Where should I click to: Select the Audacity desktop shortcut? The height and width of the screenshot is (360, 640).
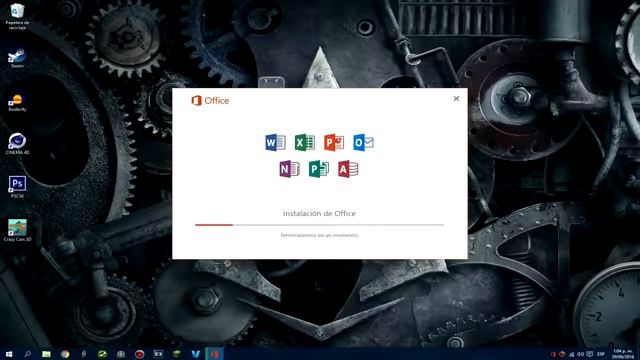(x=17, y=102)
